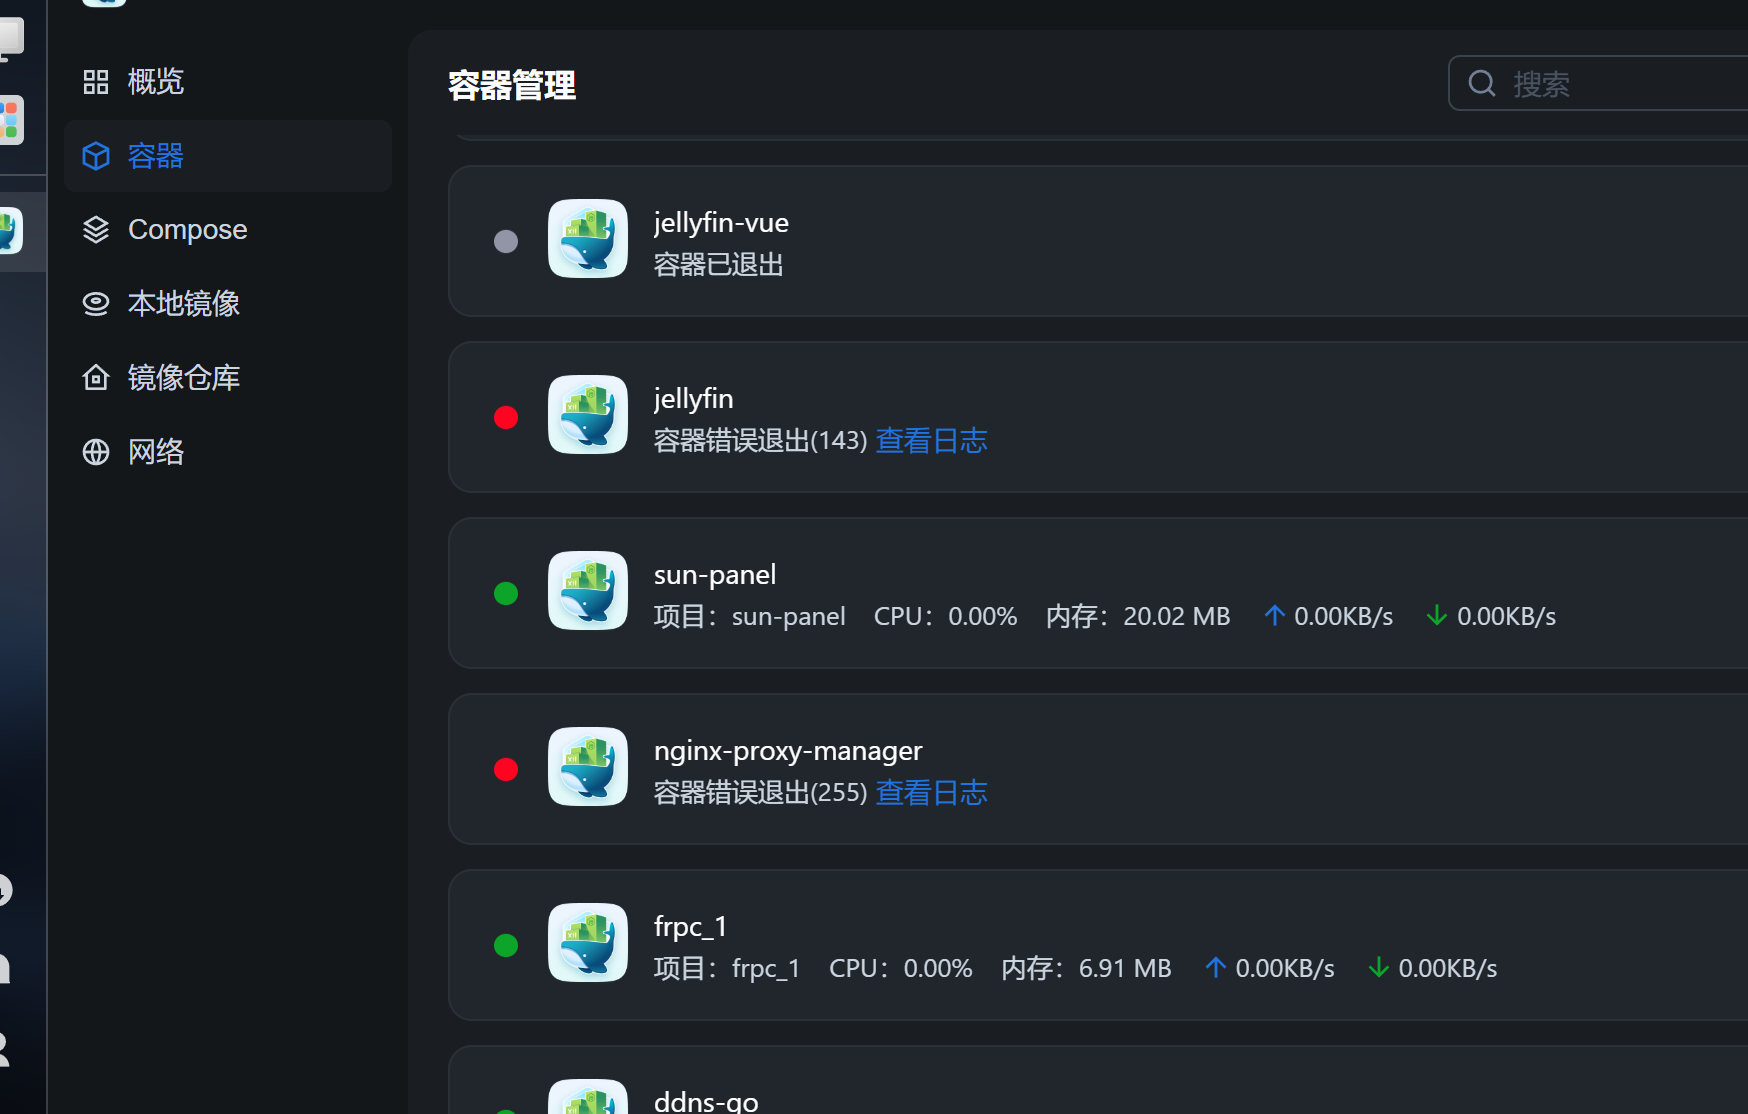Image resolution: width=1748 pixels, height=1114 pixels.
Task: Click the 概览 grid icon
Action: (x=96, y=82)
